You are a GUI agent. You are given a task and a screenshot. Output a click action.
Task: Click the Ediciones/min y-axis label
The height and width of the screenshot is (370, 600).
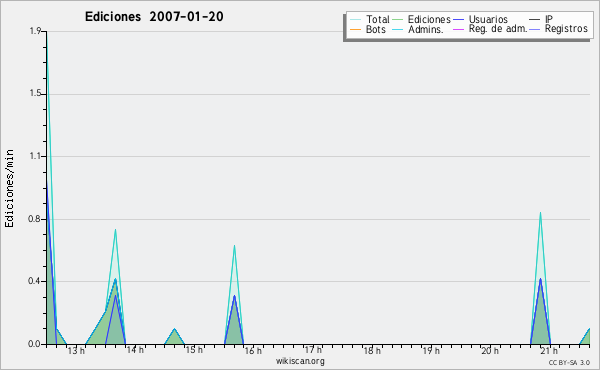9,188
